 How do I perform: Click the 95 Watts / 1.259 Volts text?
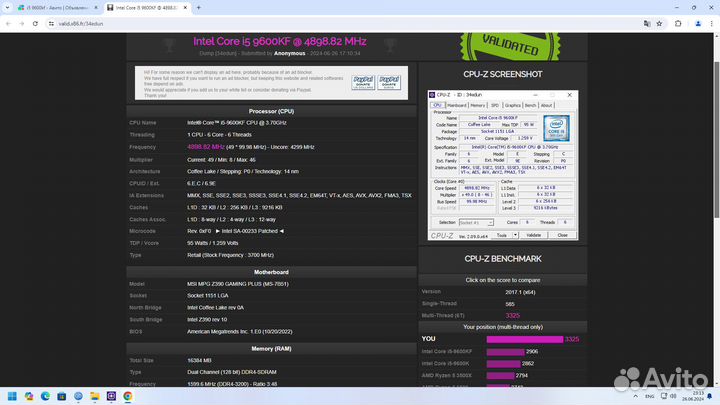(213, 243)
